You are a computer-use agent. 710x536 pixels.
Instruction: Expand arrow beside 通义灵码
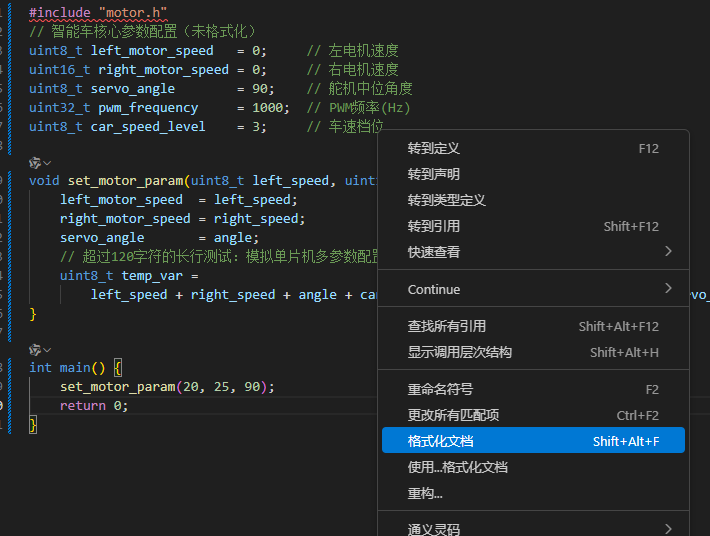tap(668, 529)
